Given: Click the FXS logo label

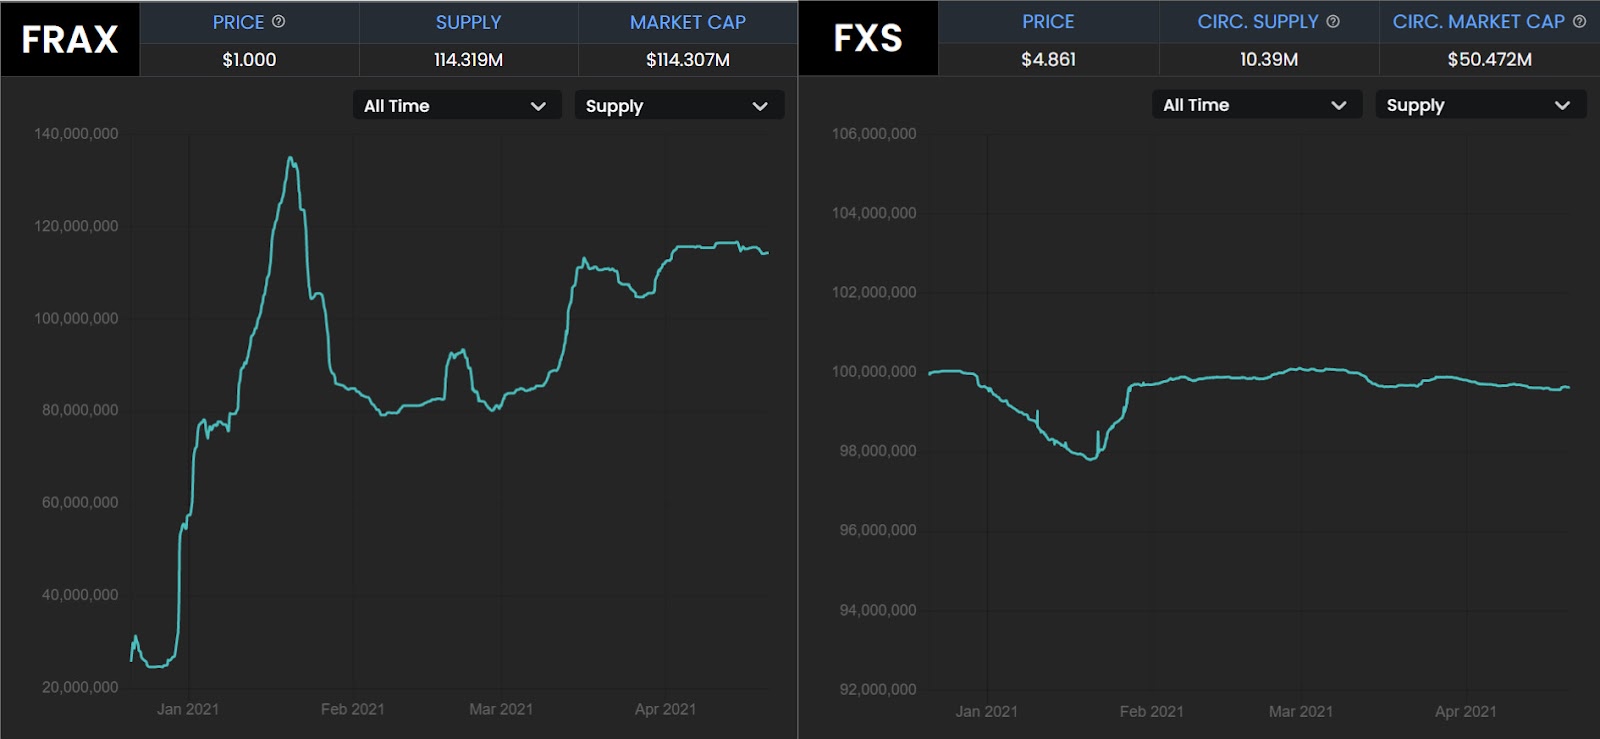Looking at the screenshot, I should pyautogui.click(x=868, y=38).
